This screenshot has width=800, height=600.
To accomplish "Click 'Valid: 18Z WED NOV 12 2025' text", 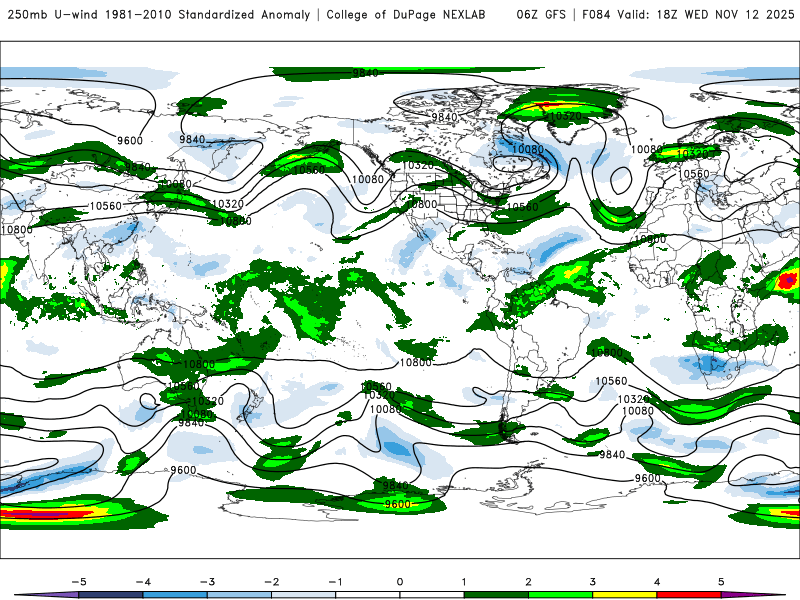I will [x=706, y=15].
